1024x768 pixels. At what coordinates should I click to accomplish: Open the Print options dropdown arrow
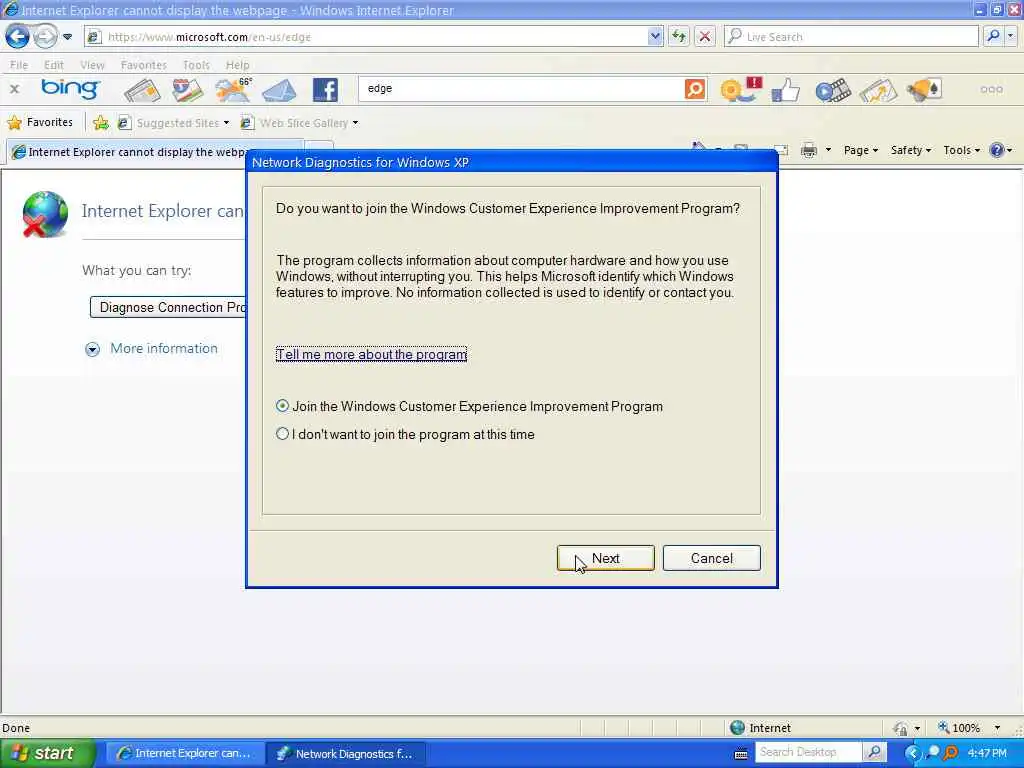point(828,150)
